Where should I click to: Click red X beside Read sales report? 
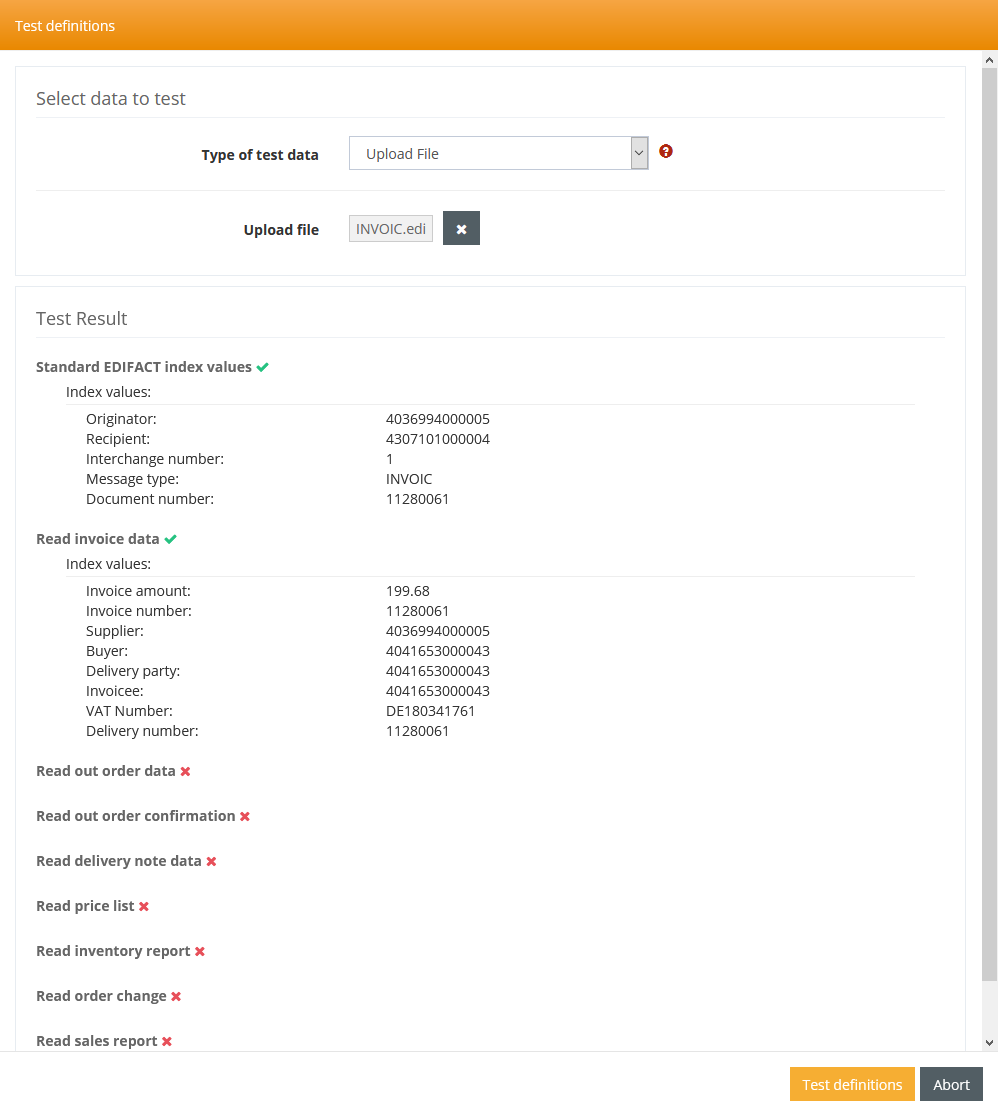coord(167,1042)
